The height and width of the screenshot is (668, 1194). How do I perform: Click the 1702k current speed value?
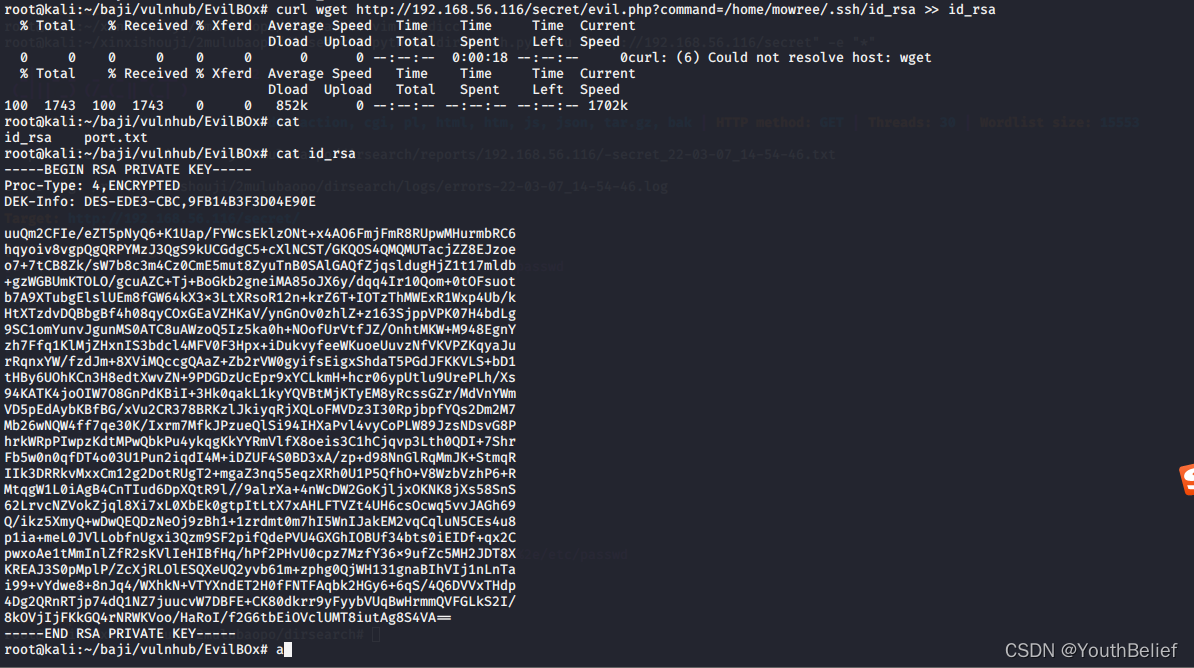click(x=608, y=106)
